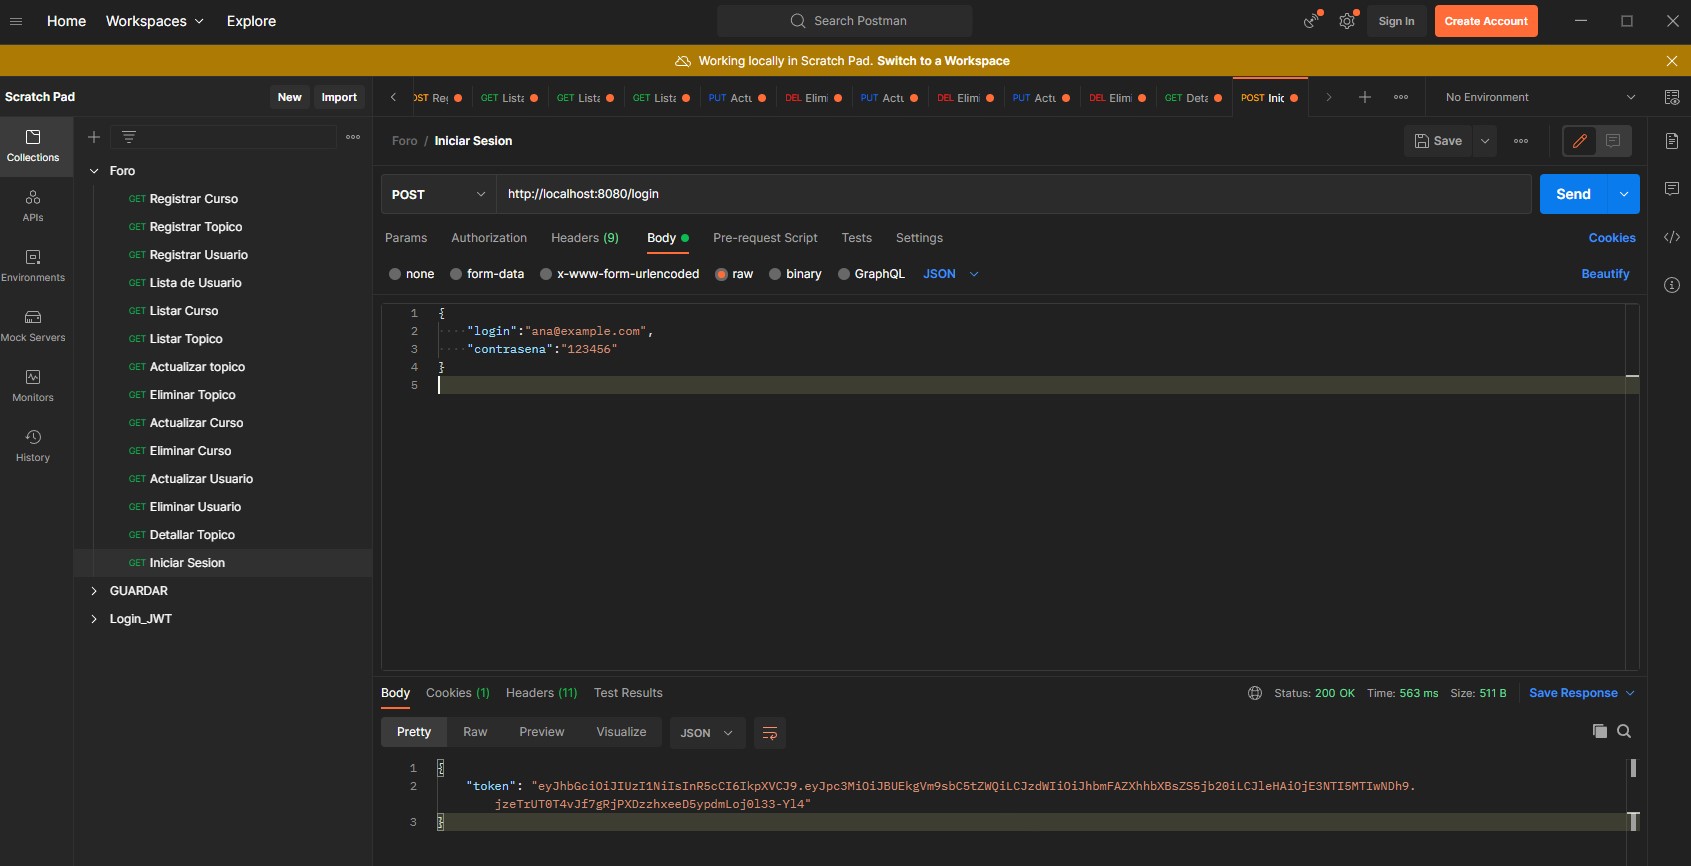Select x-www-form-urlencoded body type
The image size is (1691, 866).
[546, 274]
